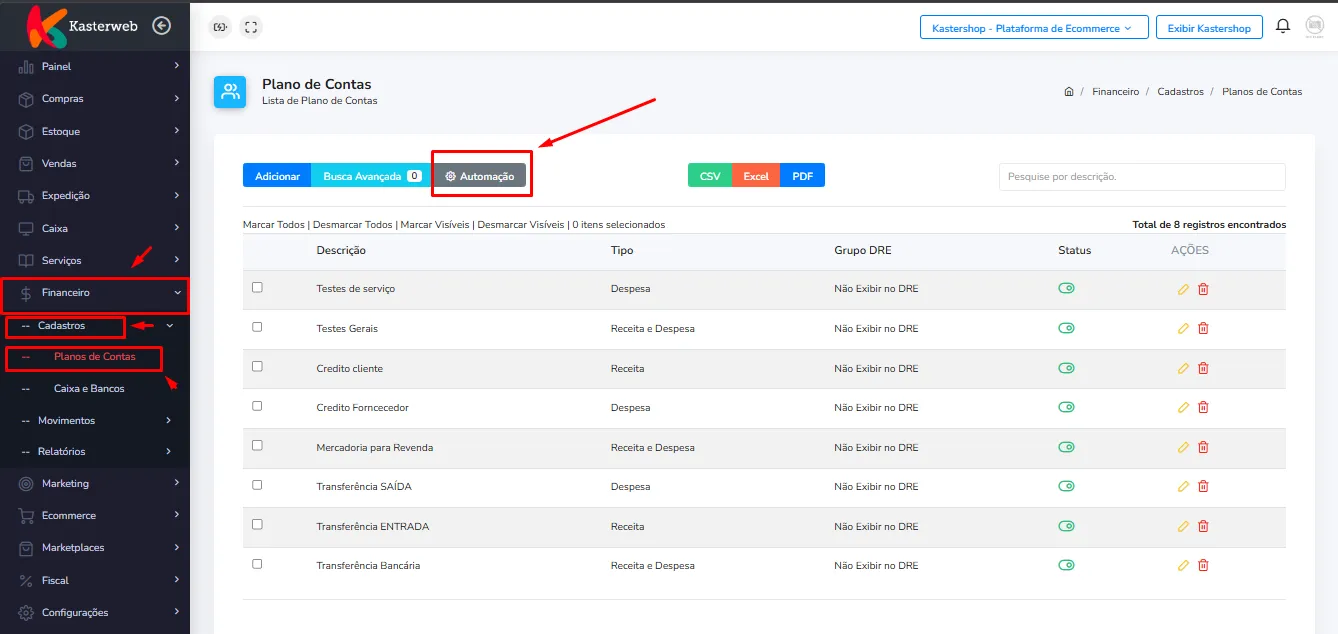Screen dimensions: 1338x634
Task: Tick the Credito cliente checkbox
Action: (257, 366)
